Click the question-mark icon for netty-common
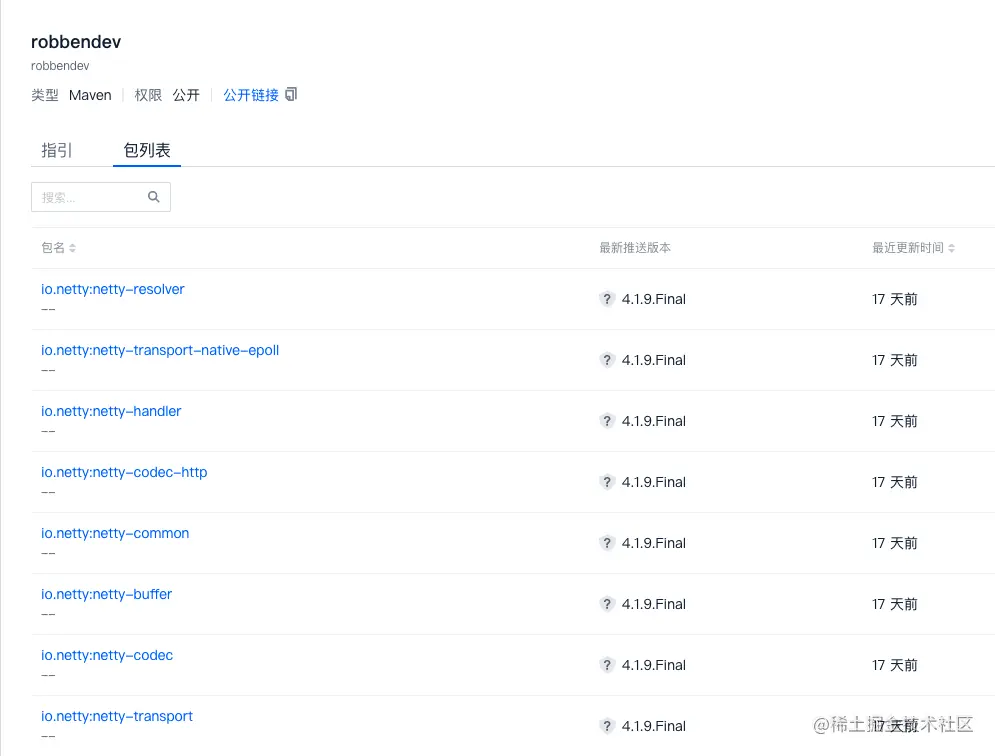Viewport: 995px width, 756px height. tap(607, 543)
